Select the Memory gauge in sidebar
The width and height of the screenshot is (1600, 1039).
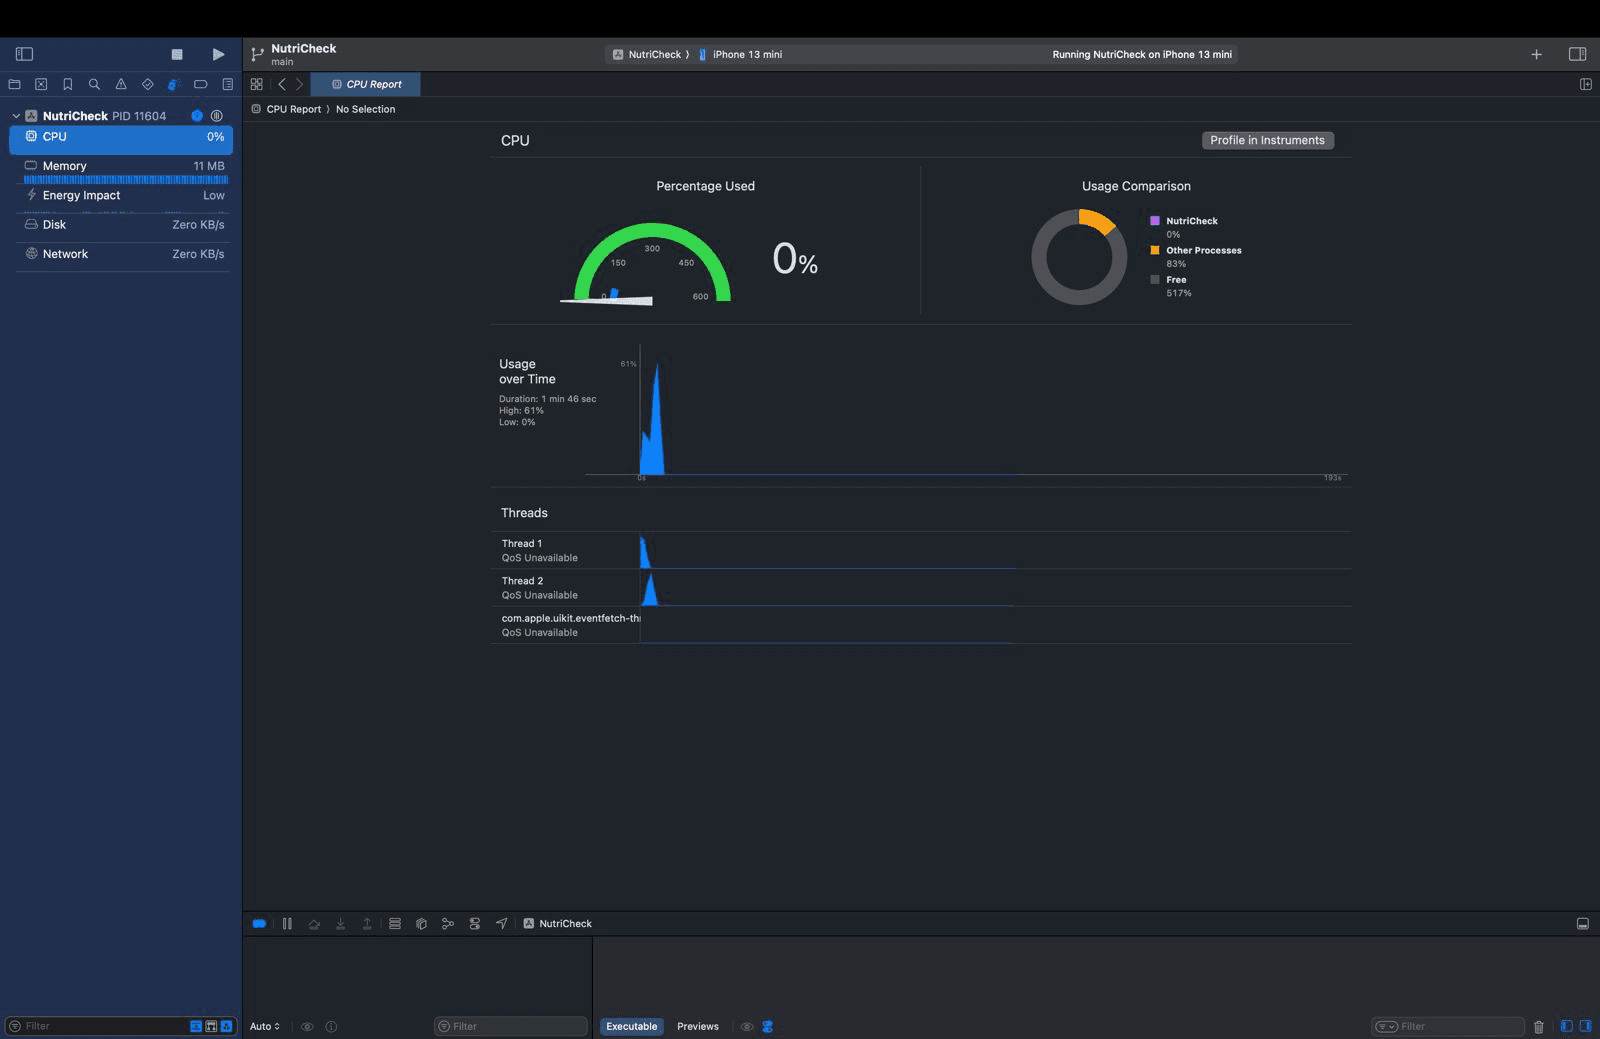pyautogui.click(x=120, y=166)
